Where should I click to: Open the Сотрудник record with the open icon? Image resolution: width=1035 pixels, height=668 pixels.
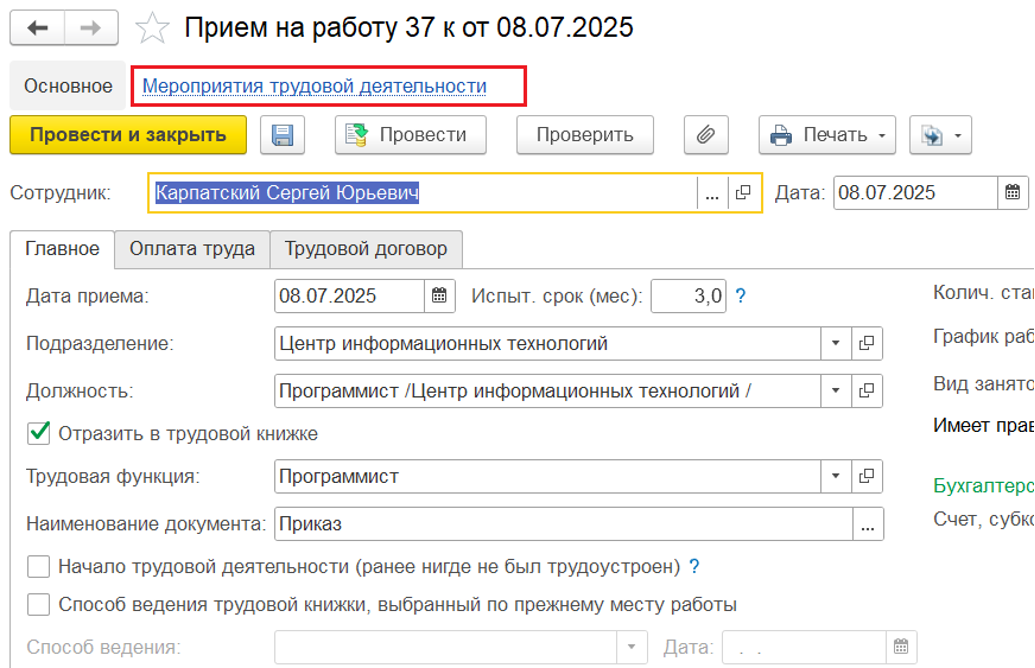click(x=743, y=193)
